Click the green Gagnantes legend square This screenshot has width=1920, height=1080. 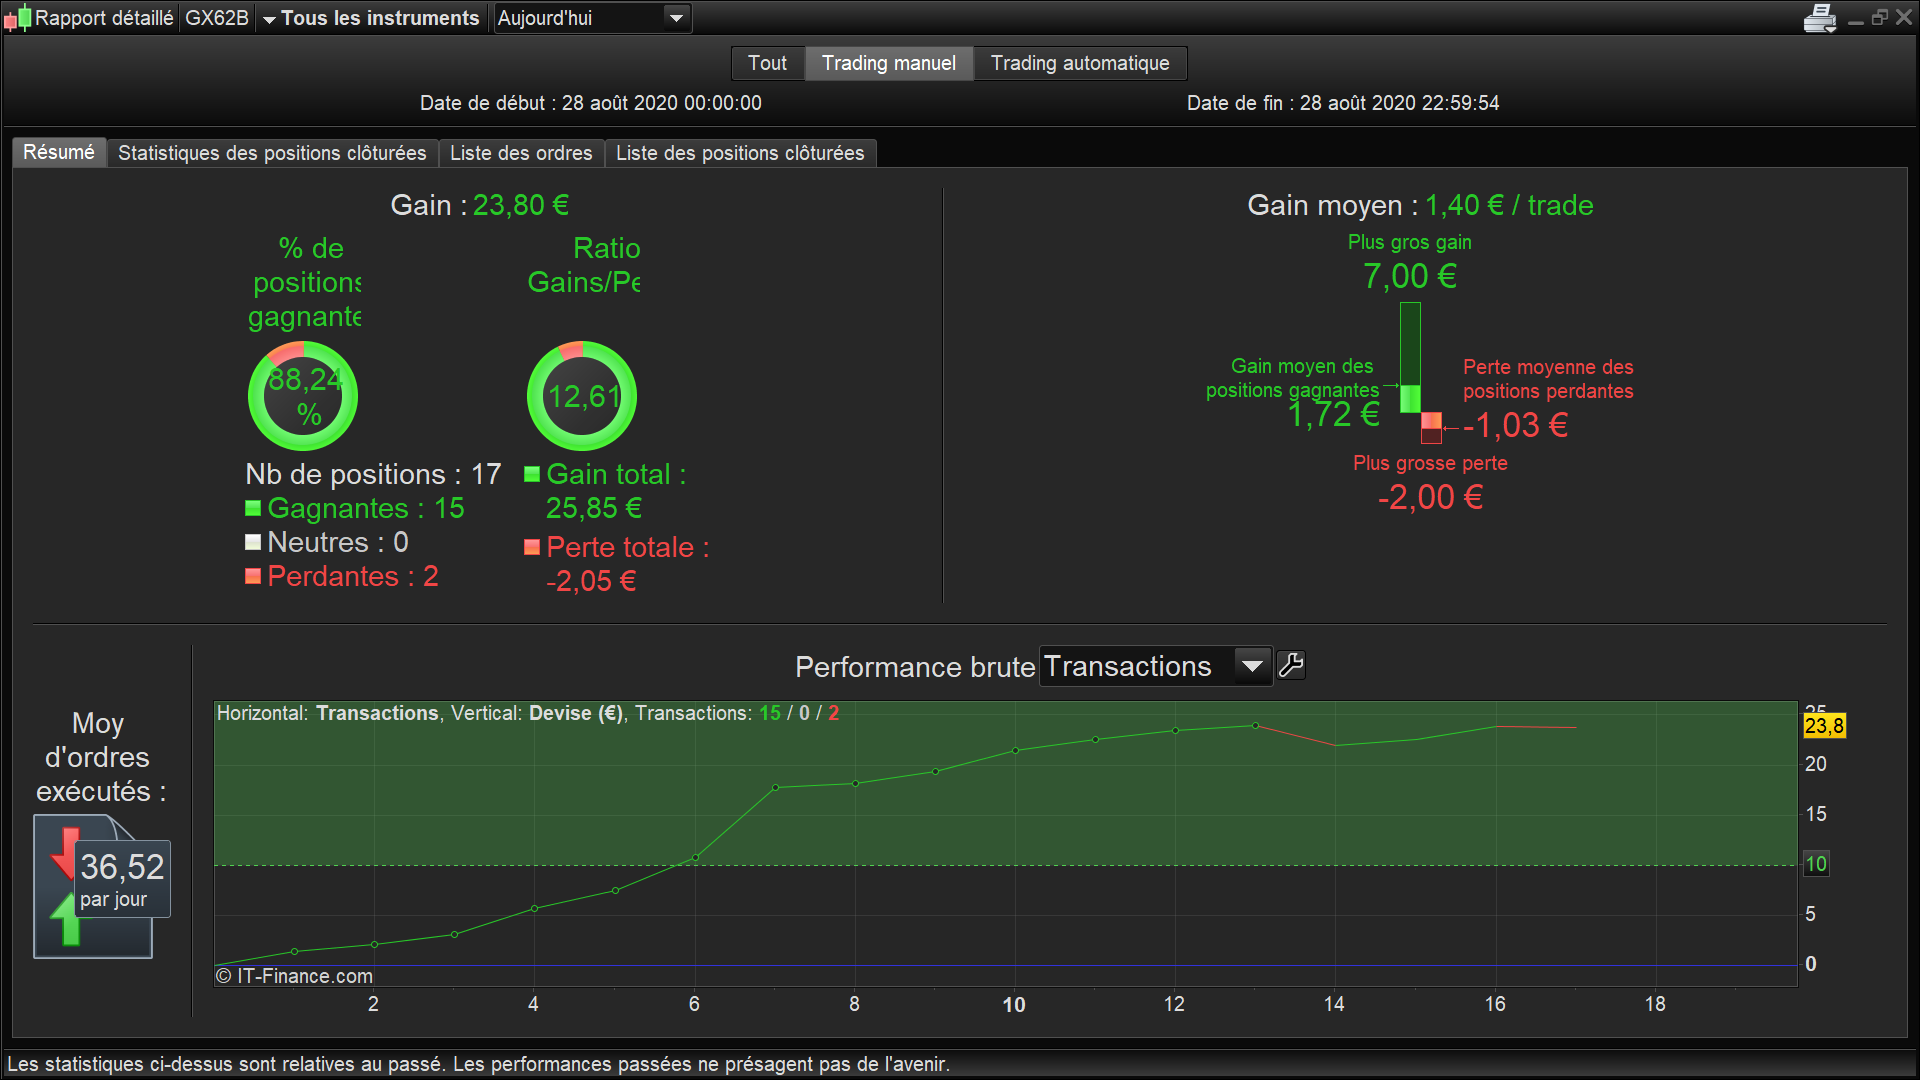(x=253, y=508)
